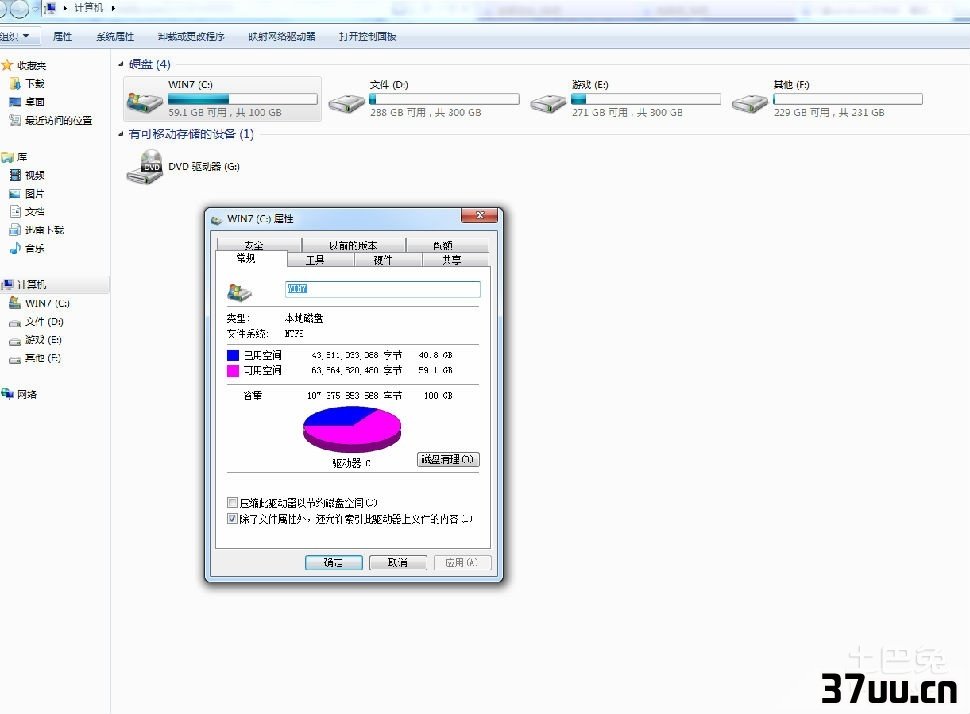970x714 pixels.
Task: Click 系统属性 on the toolbar
Action: tap(115, 37)
